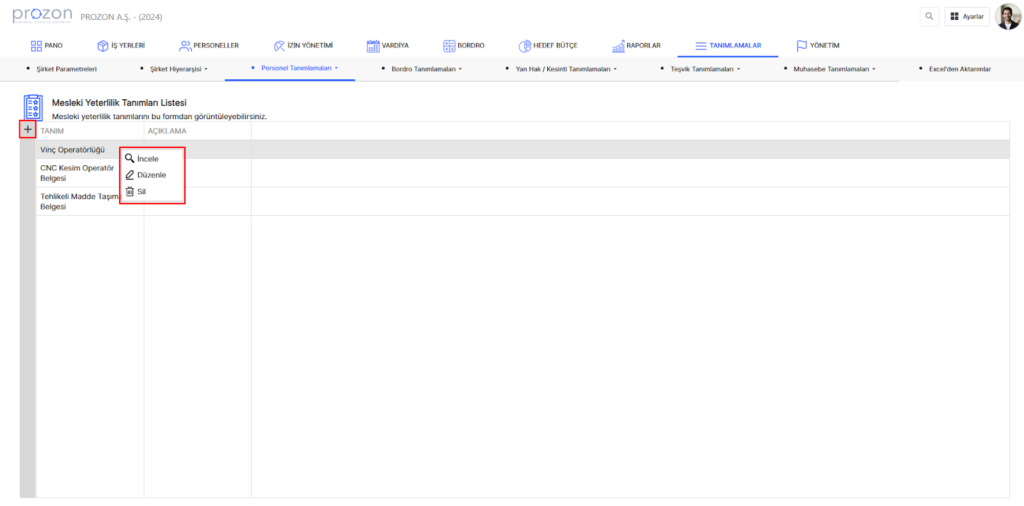1024x506 pixels.
Task: Open the İZİN YÖNETİMİ tab
Action: click(303, 46)
